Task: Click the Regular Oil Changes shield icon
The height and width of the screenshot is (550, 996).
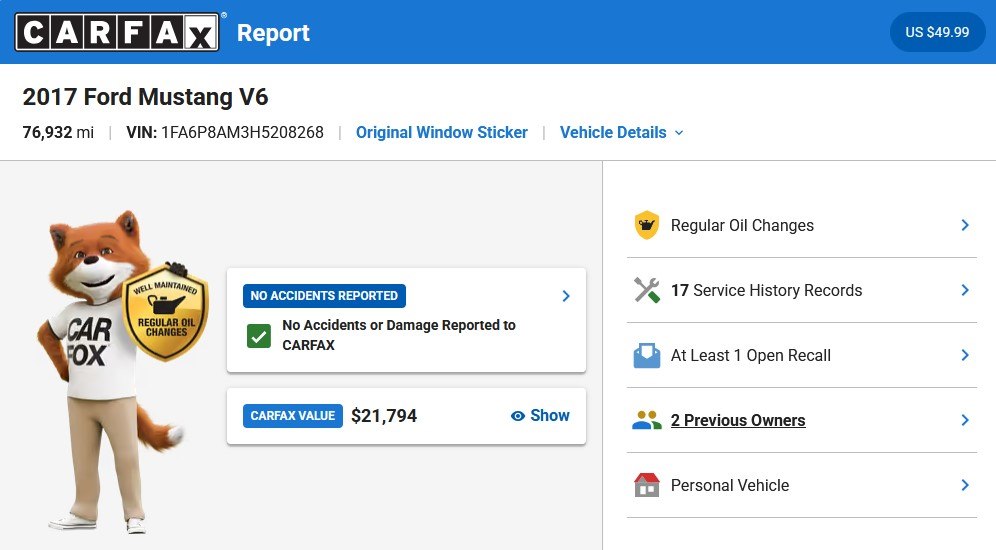Action: (647, 225)
